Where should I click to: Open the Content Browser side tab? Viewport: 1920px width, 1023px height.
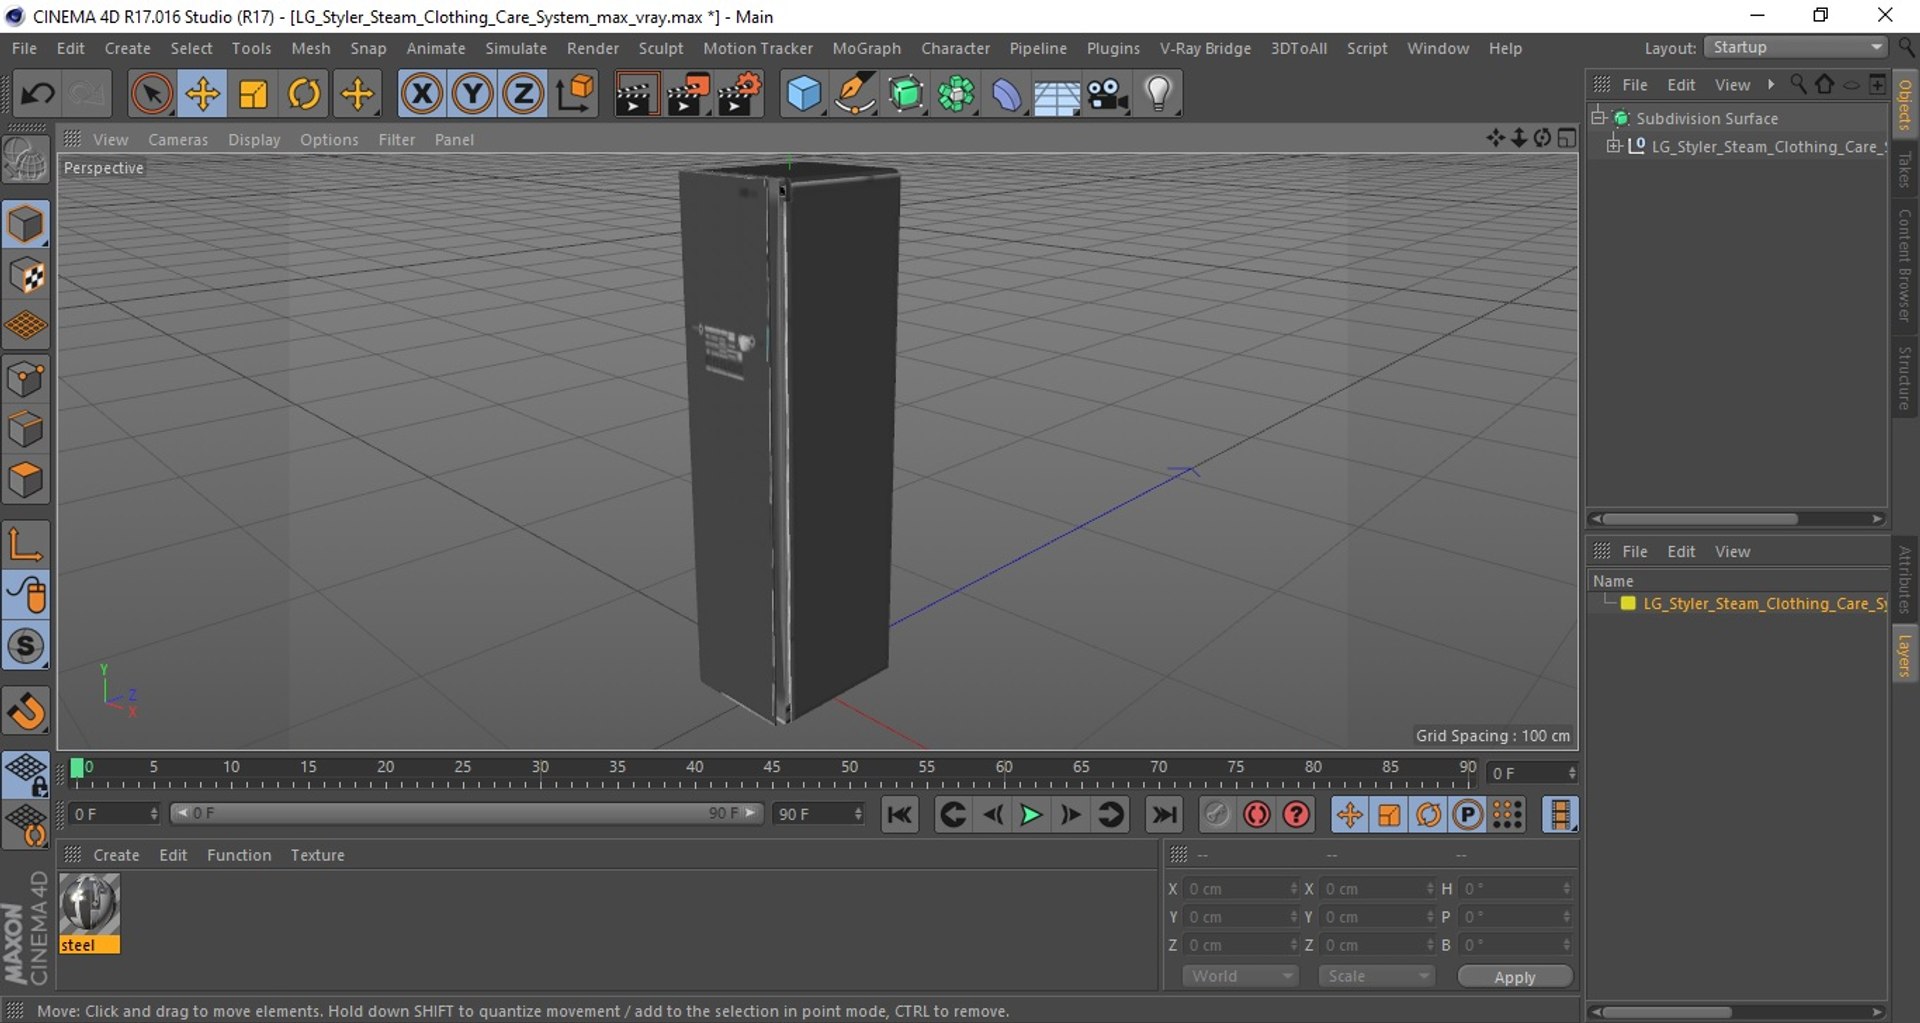pyautogui.click(x=1905, y=264)
